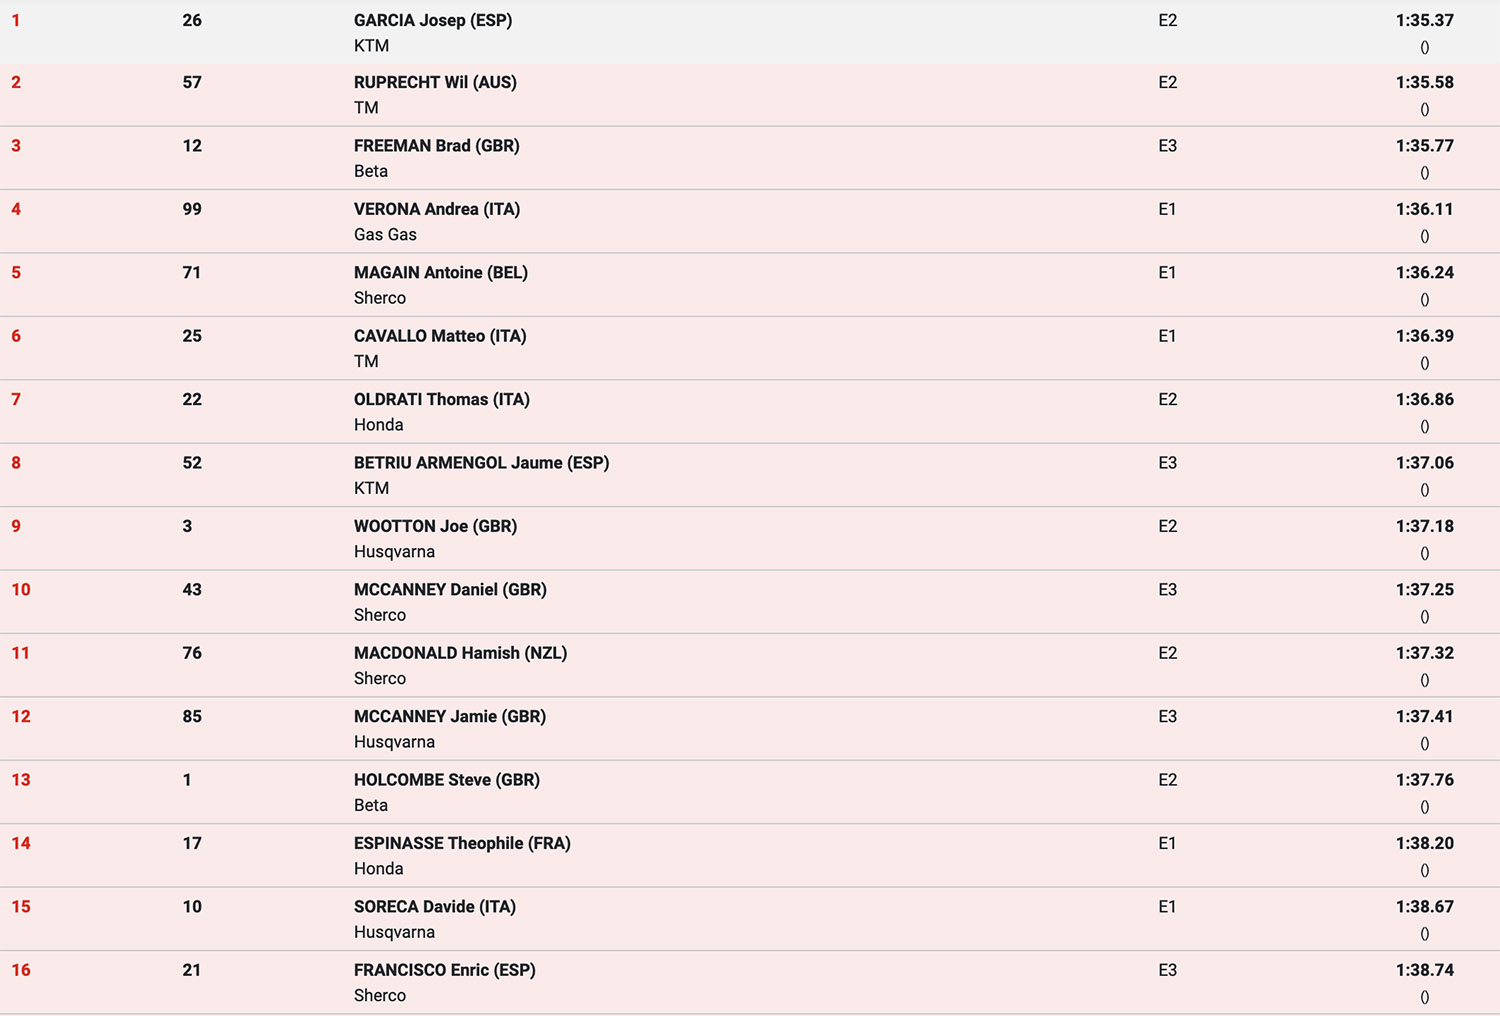Click the 1:37.06 time for rider 52
This screenshot has height=1016, width=1500.
(1424, 463)
